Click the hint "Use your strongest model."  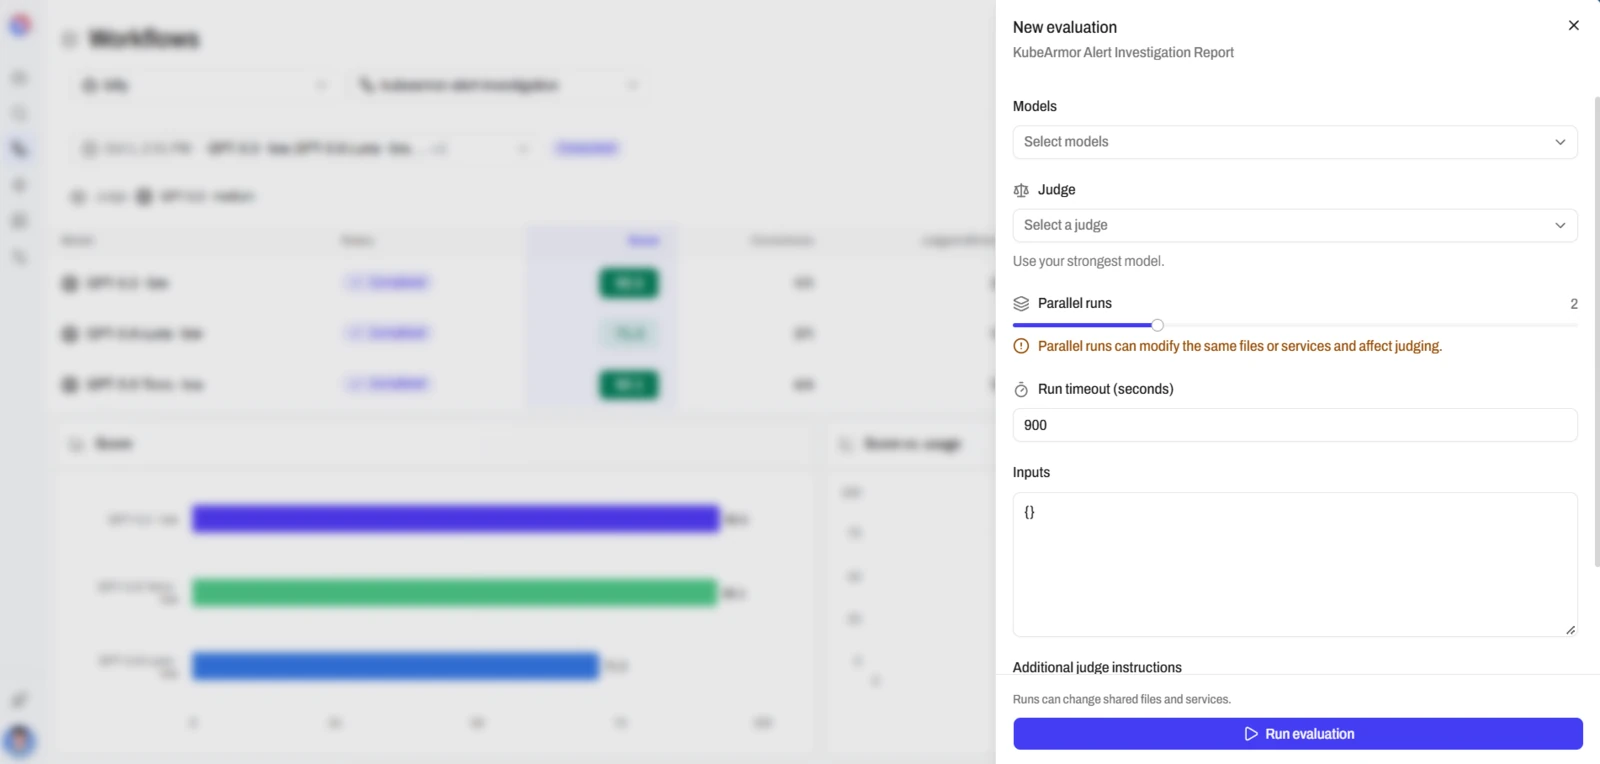1088,261
